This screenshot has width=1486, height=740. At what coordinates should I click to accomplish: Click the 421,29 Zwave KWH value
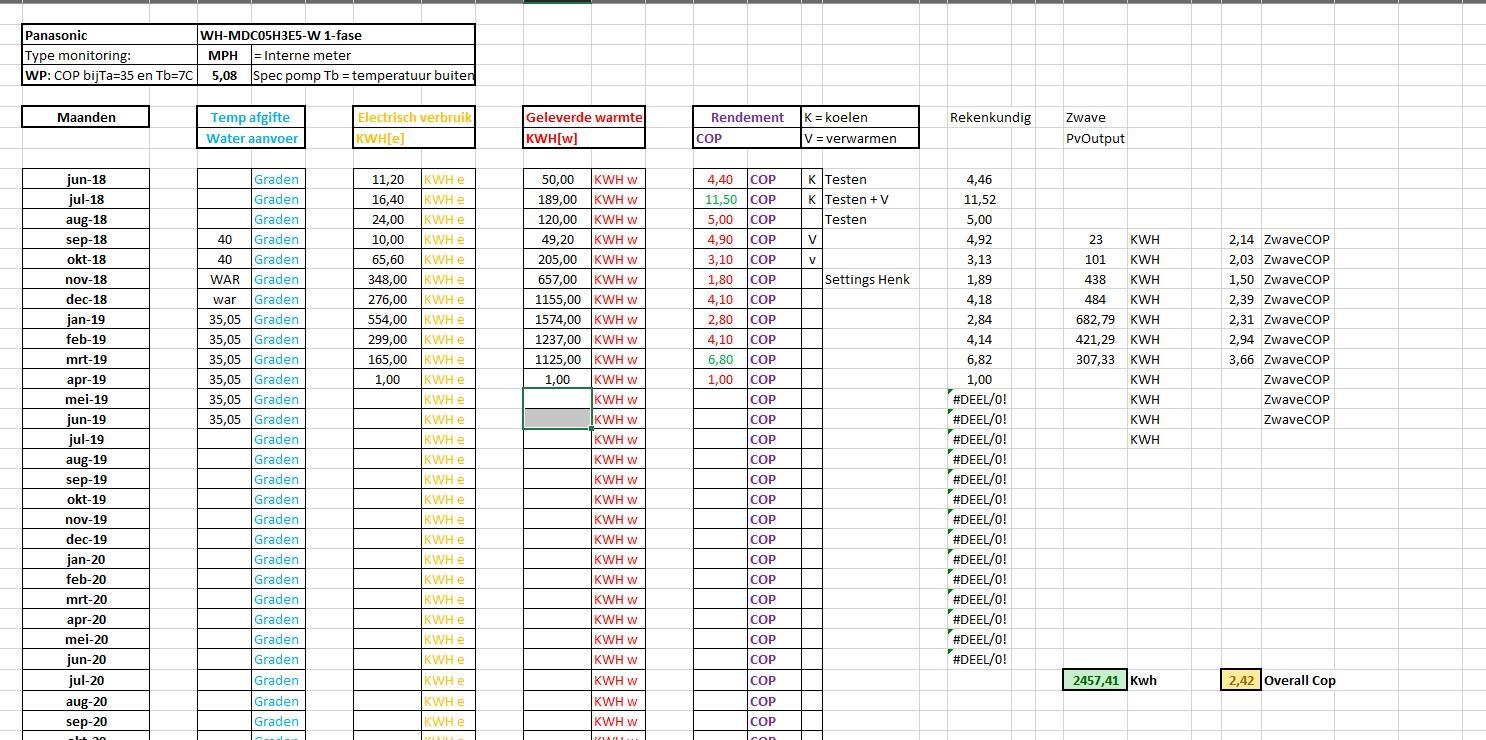(x=1095, y=339)
